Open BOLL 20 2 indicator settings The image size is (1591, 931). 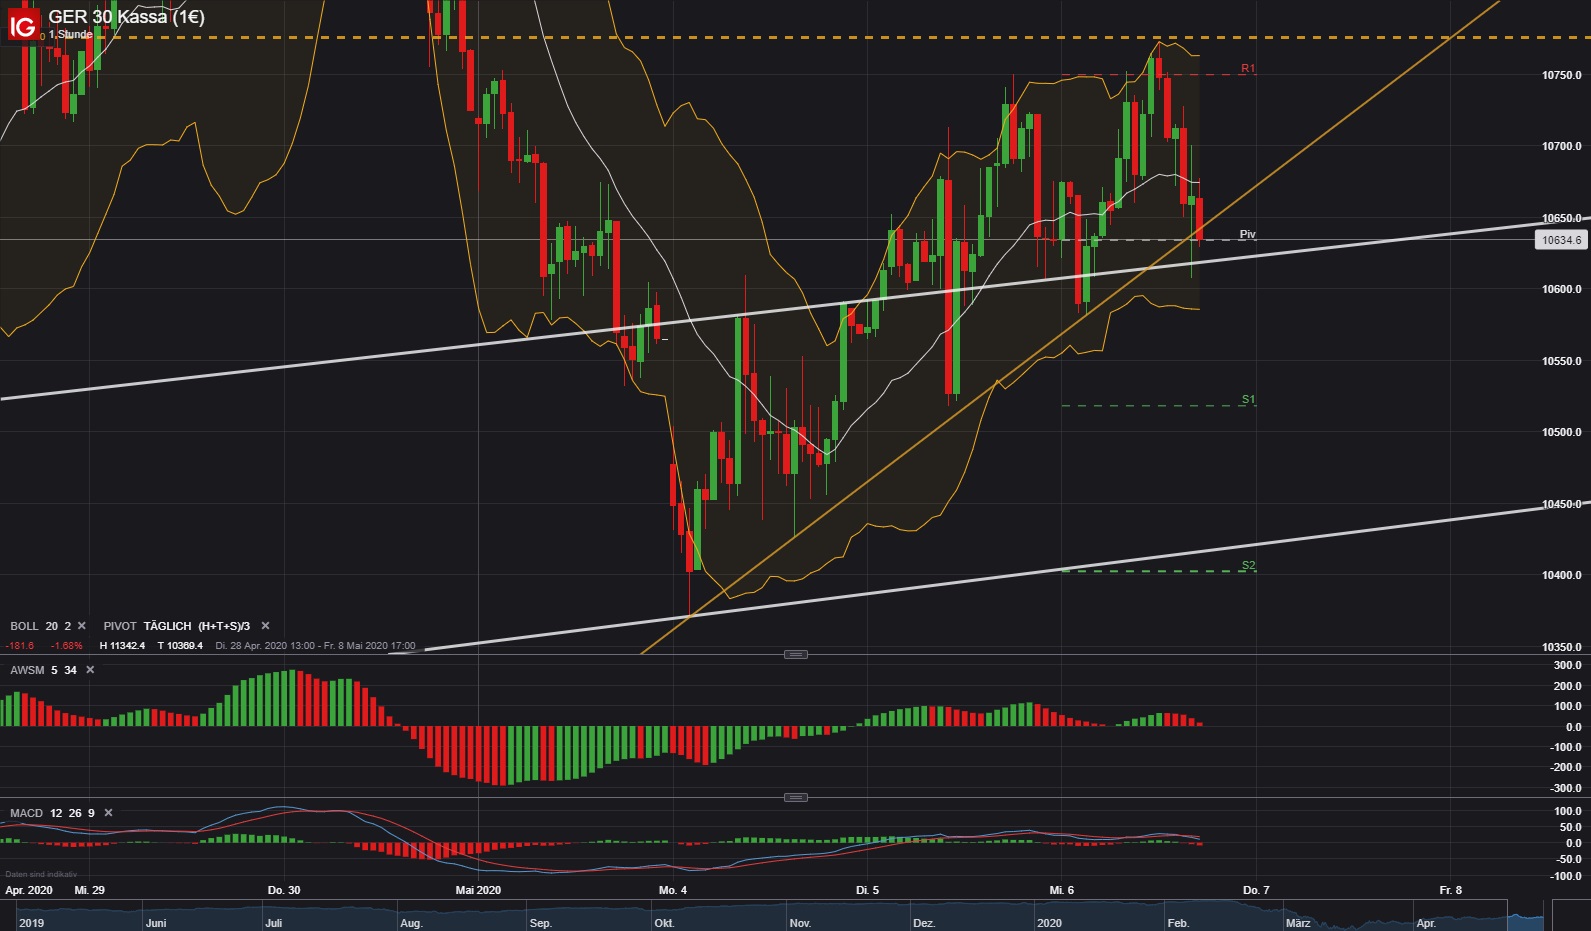[40, 626]
